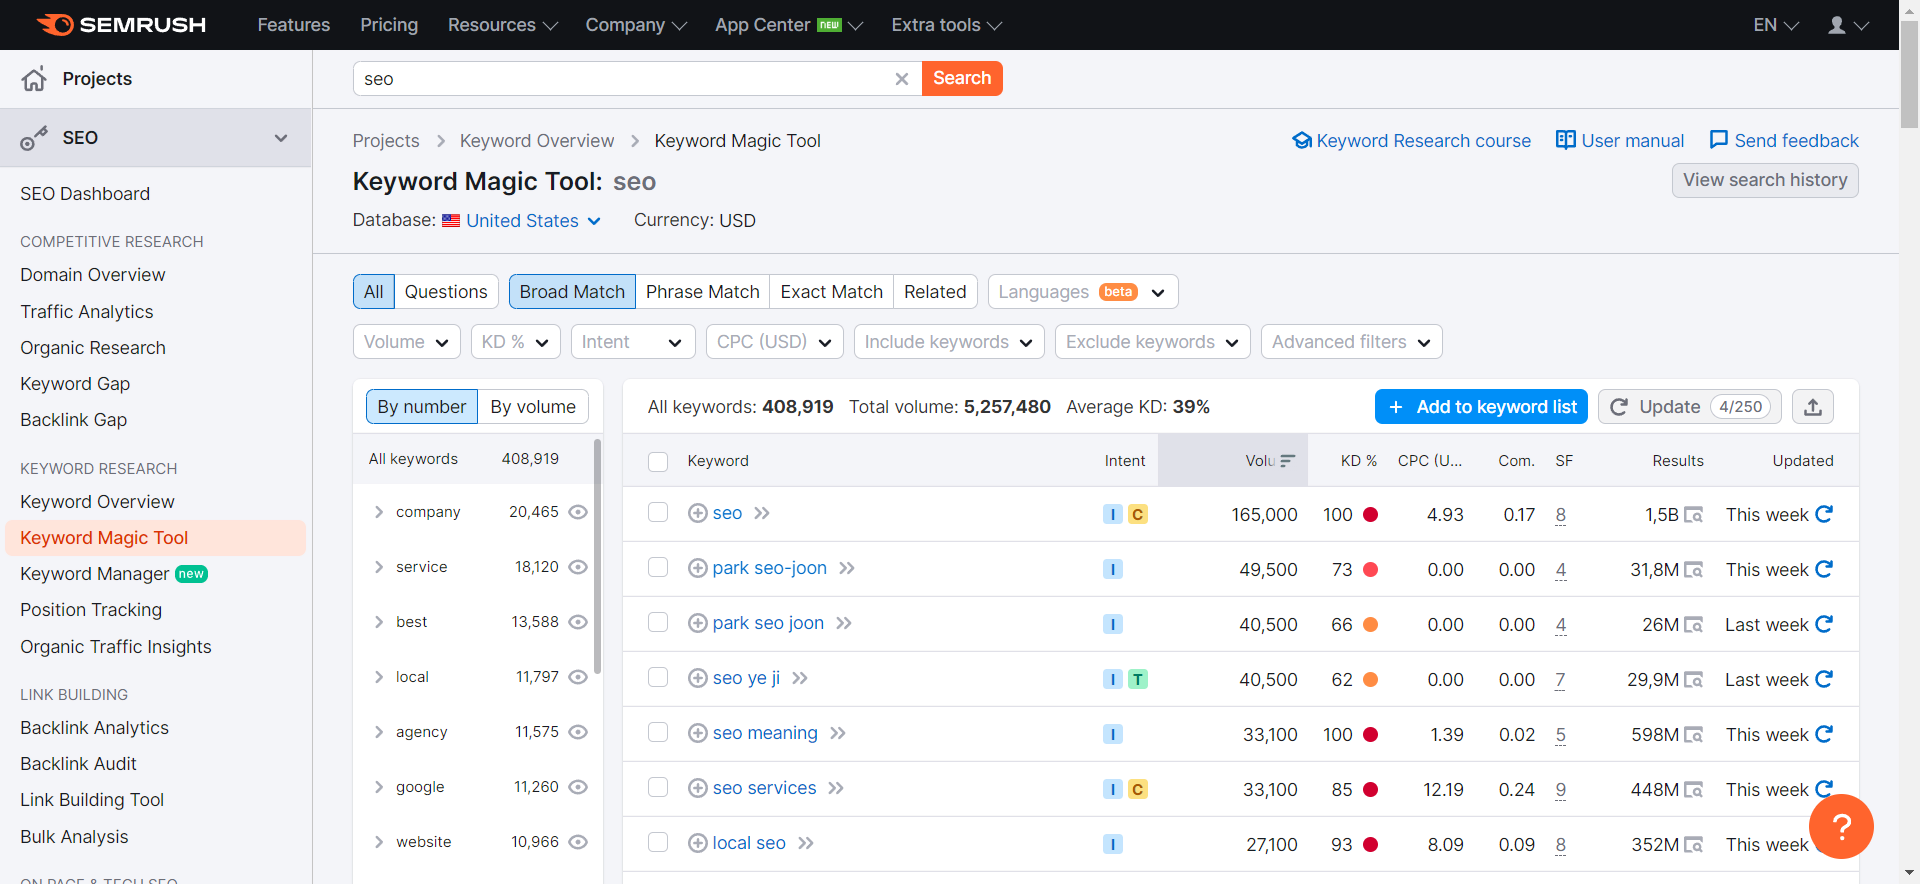This screenshot has height=884, width=1920.
Task: Click Transactional badge for 'seo ye ji'
Action: coord(1137,679)
